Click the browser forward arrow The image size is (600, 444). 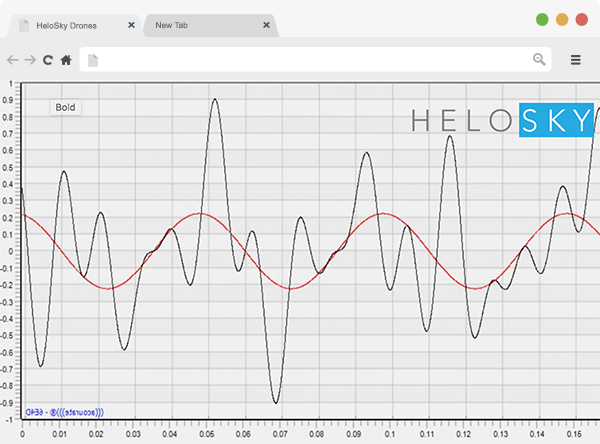tap(29, 60)
